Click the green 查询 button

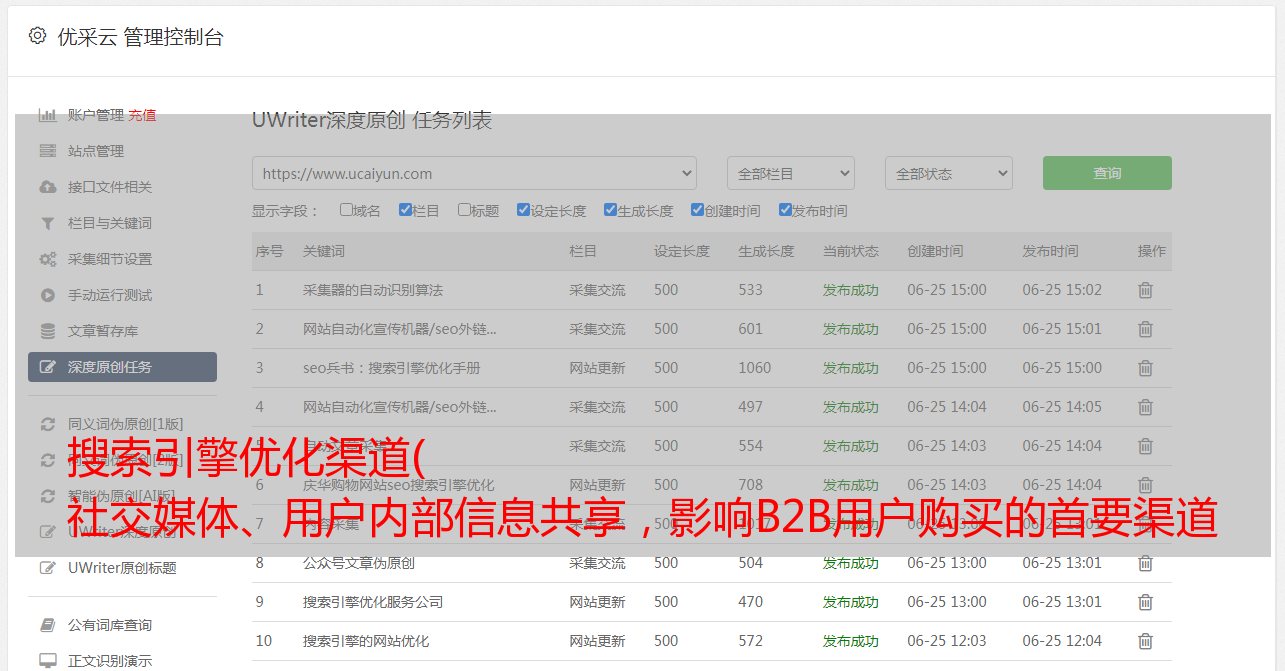[x=1107, y=173]
